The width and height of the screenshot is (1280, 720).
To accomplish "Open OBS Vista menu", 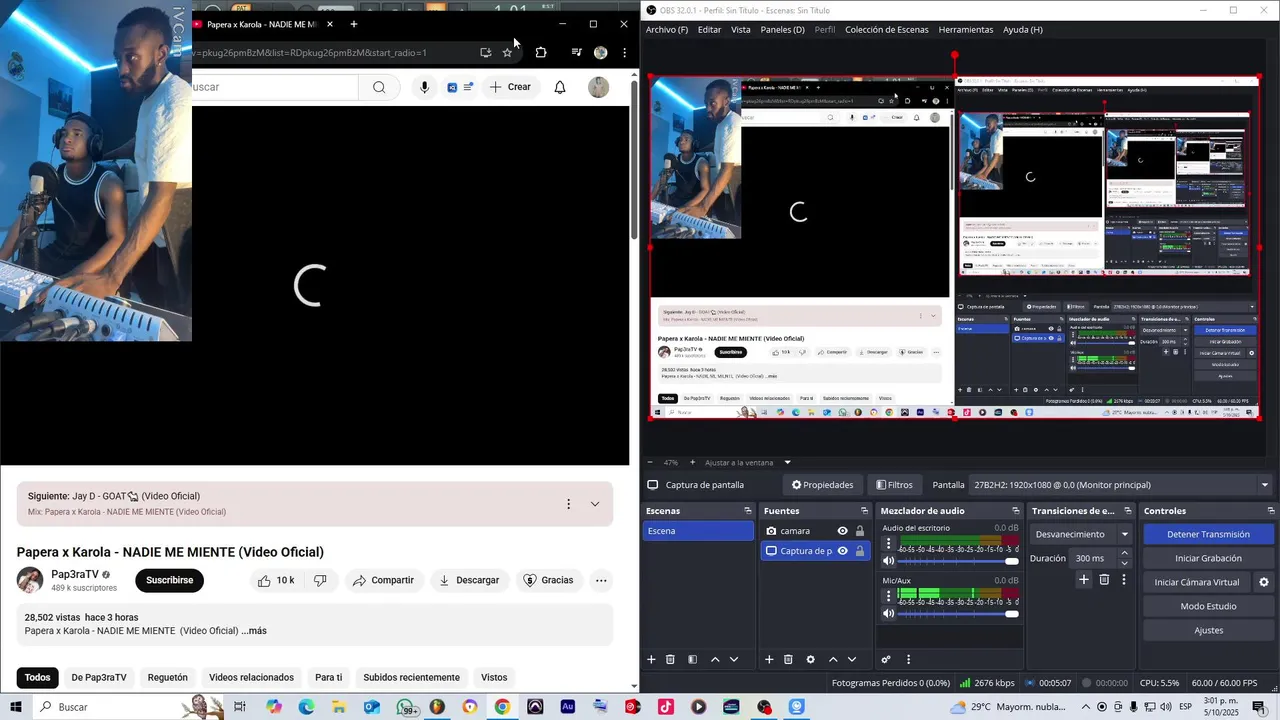I will point(741,29).
